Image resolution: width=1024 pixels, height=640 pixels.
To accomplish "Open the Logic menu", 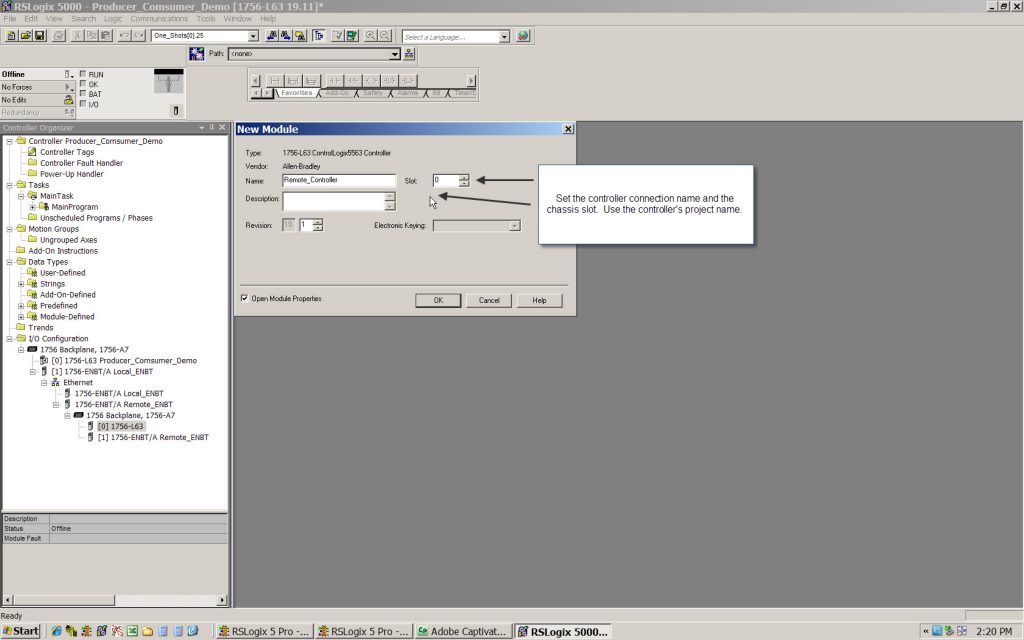I will coord(113,19).
